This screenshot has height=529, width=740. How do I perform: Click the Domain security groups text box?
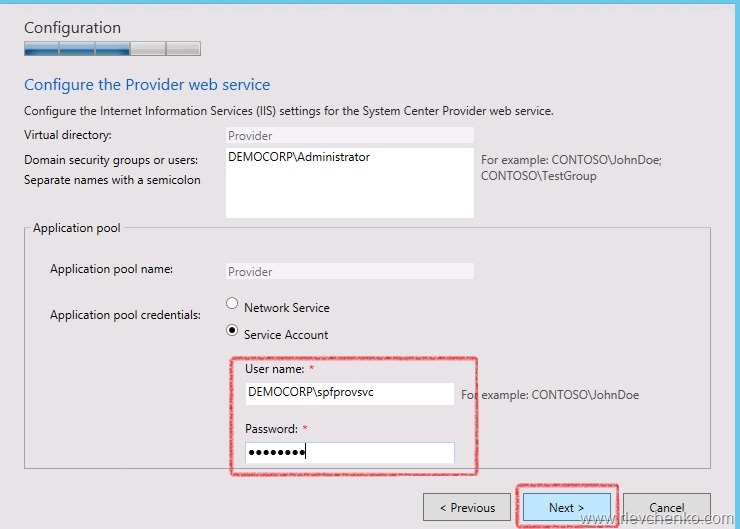[x=349, y=182]
